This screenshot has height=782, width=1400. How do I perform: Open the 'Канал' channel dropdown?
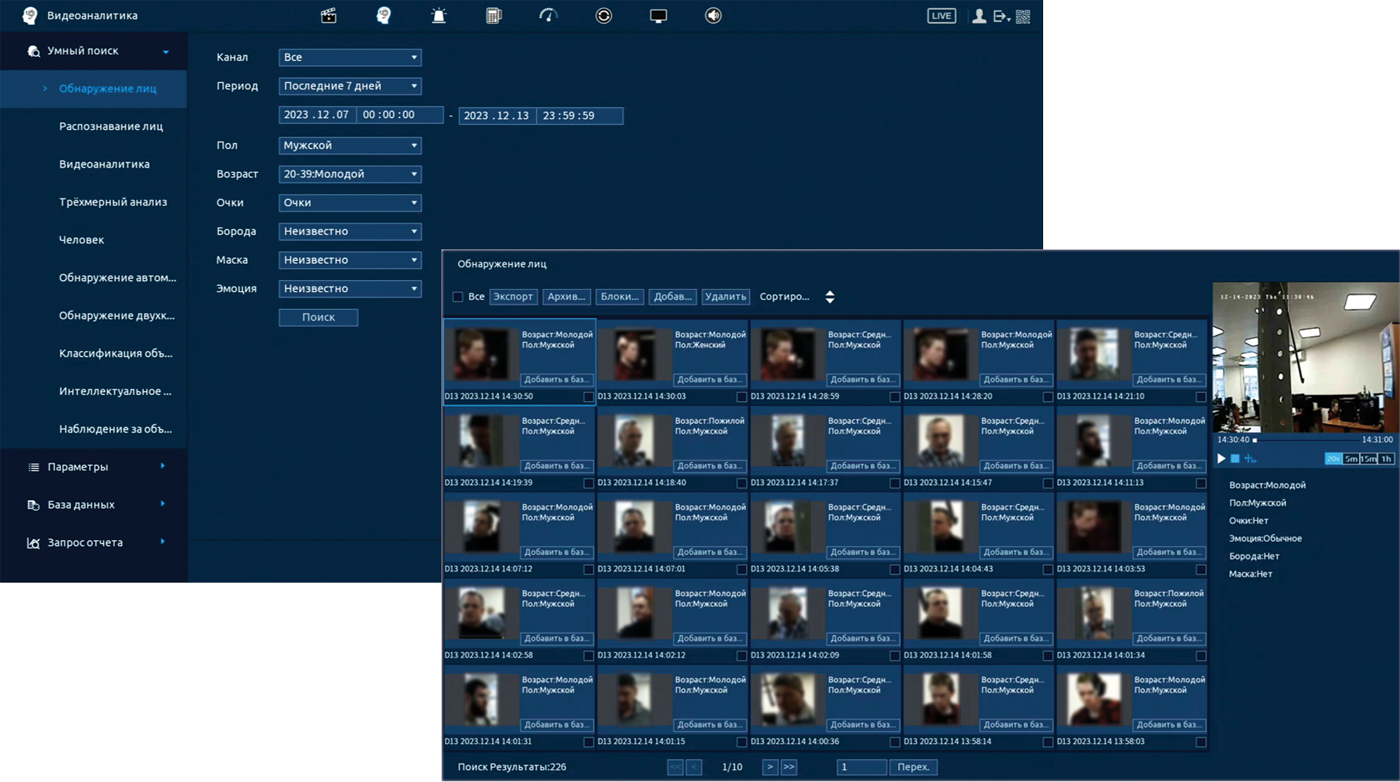(349, 58)
